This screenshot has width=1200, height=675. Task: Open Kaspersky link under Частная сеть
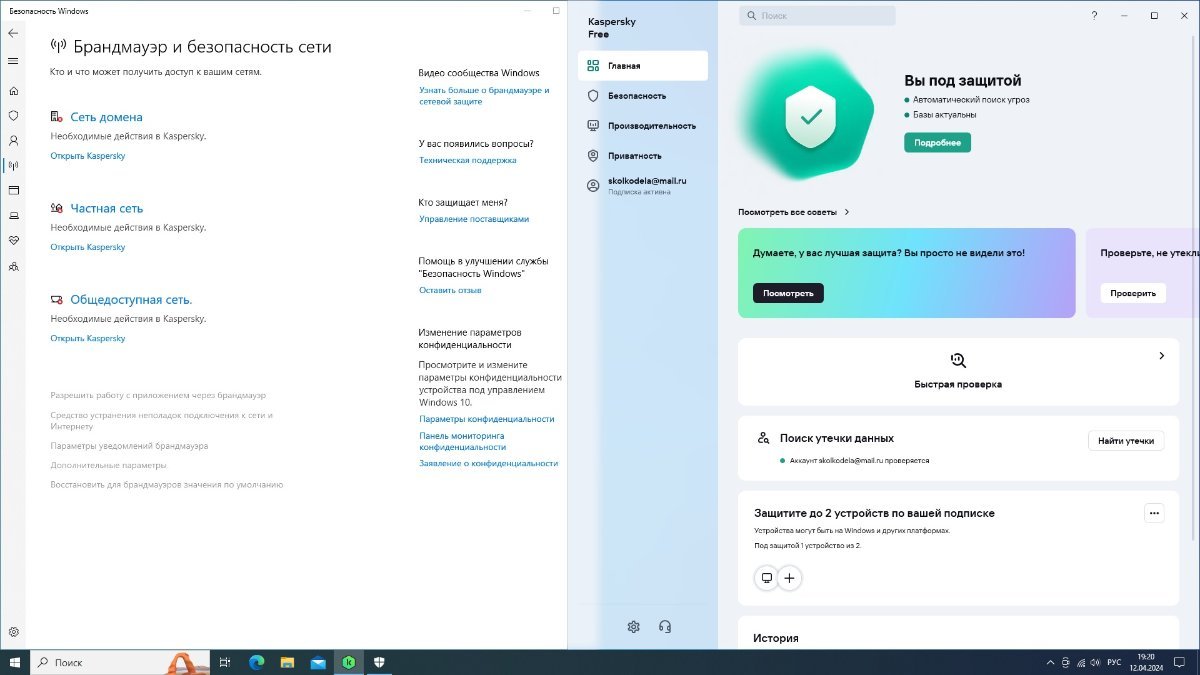[x=88, y=247]
